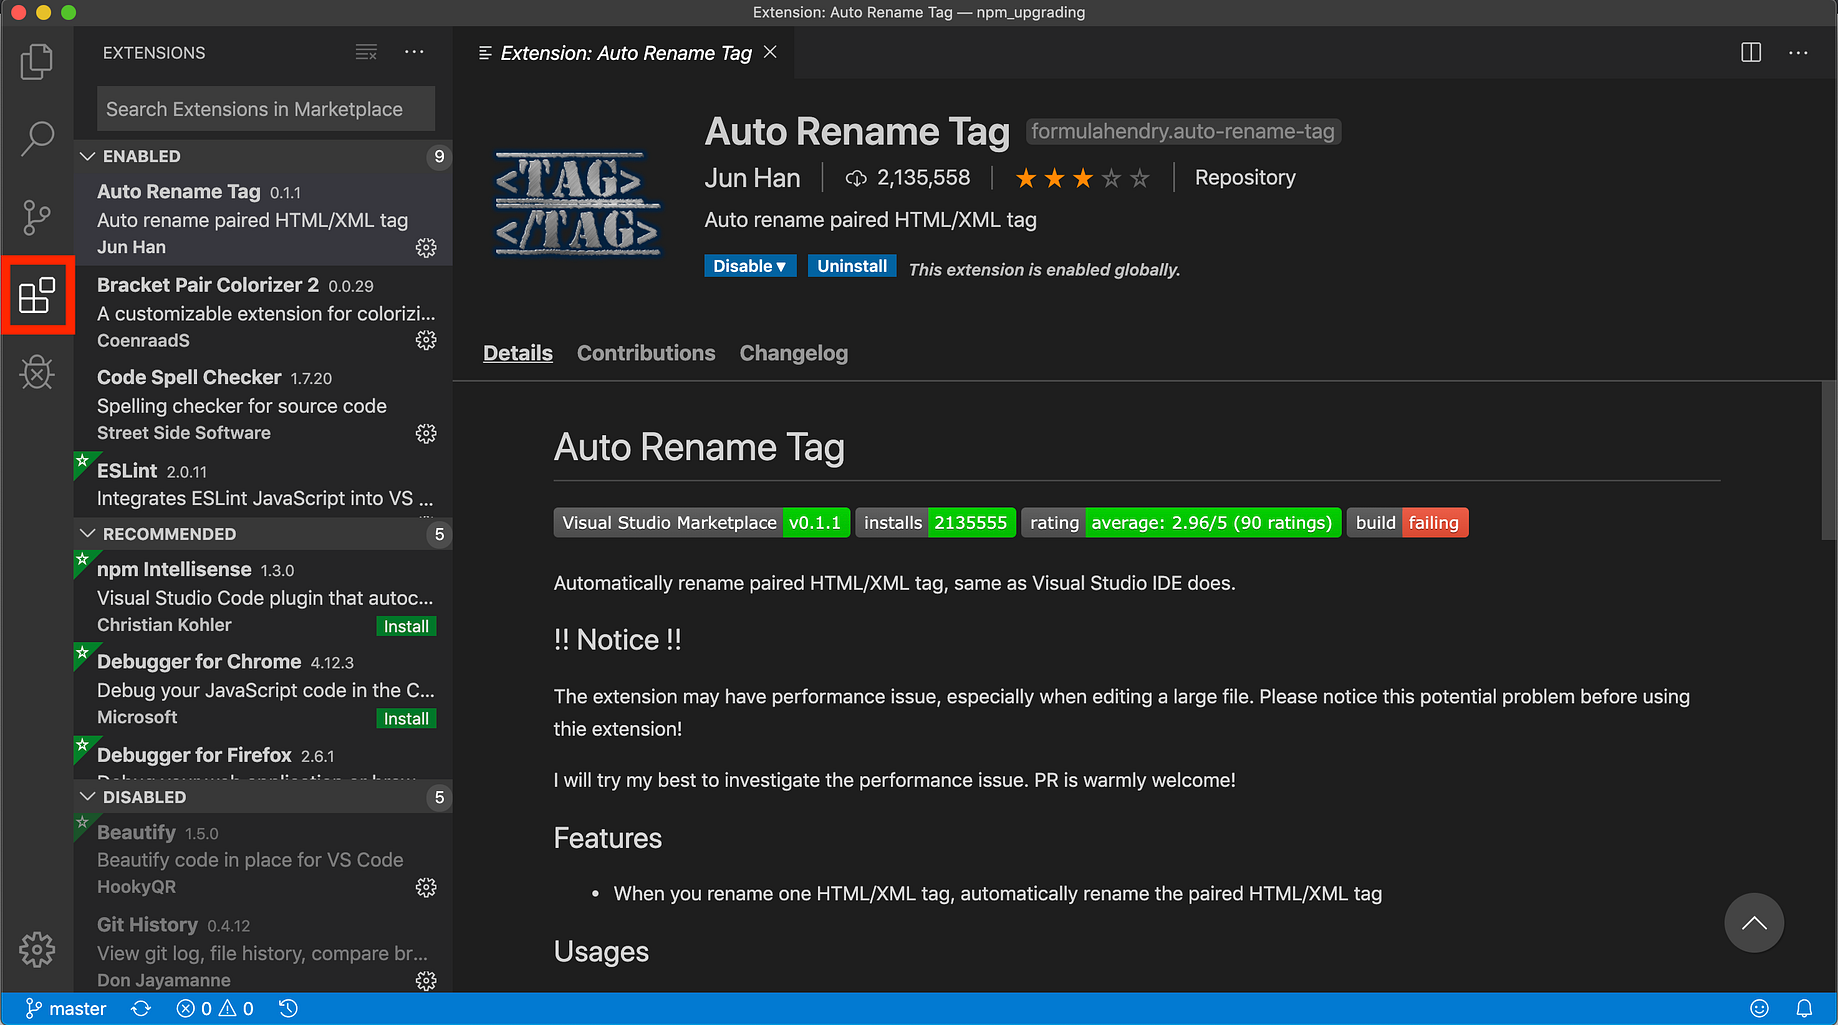Open the Explorer sidebar icon
Image resolution: width=1838 pixels, height=1025 pixels.
[x=37, y=61]
